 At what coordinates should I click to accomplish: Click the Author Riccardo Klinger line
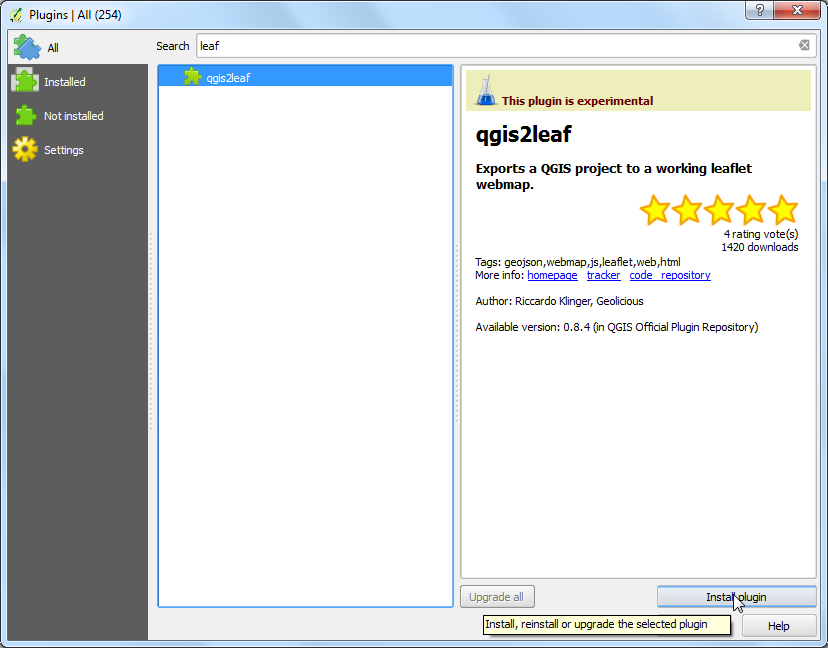pyautogui.click(x=559, y=301)
